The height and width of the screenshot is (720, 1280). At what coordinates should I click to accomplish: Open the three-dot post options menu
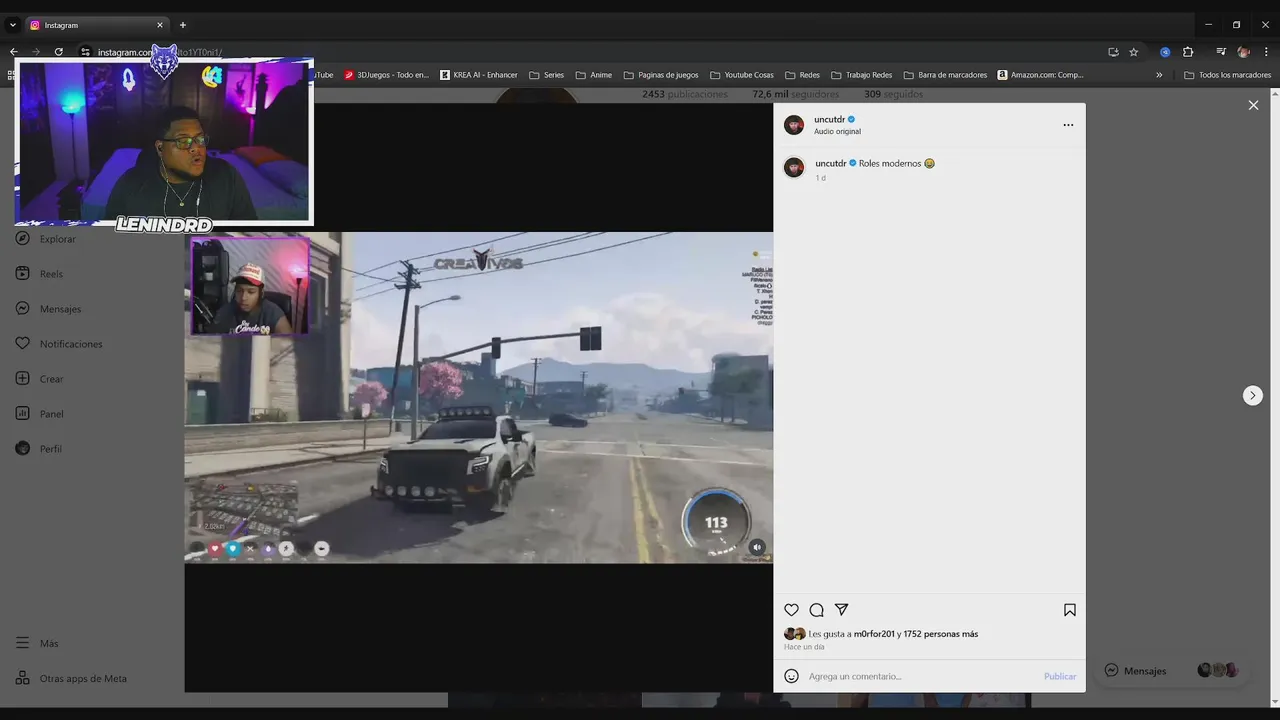coord(1068,125)
